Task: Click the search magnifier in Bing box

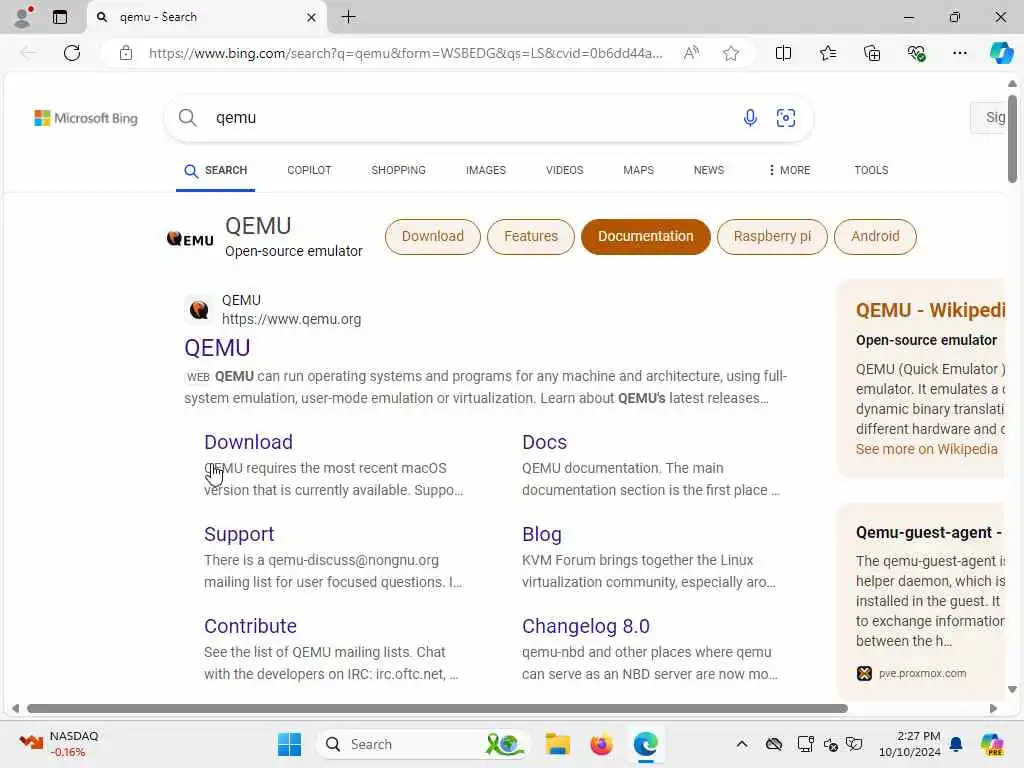Action: 187,118
